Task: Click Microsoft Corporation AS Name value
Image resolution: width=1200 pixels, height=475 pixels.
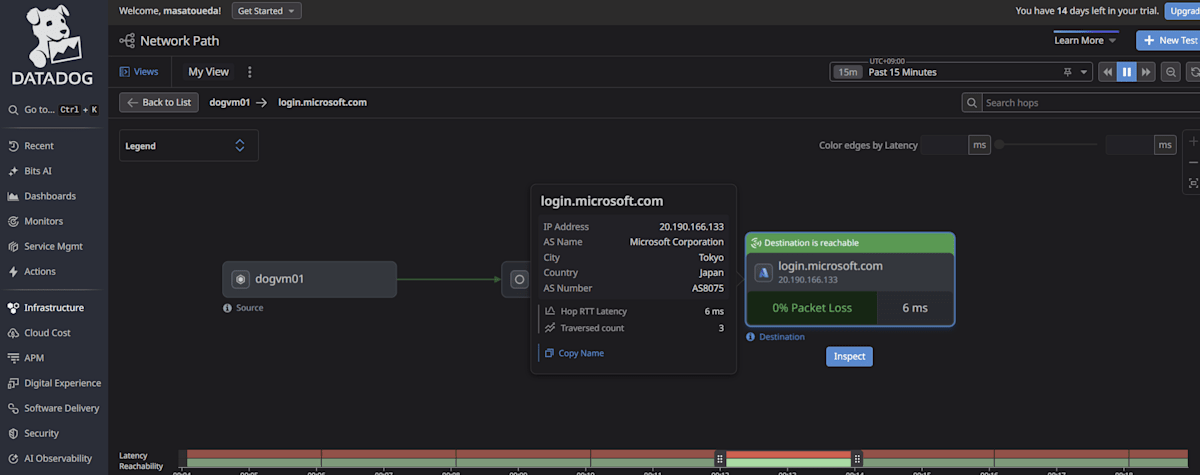Action: 676,242
